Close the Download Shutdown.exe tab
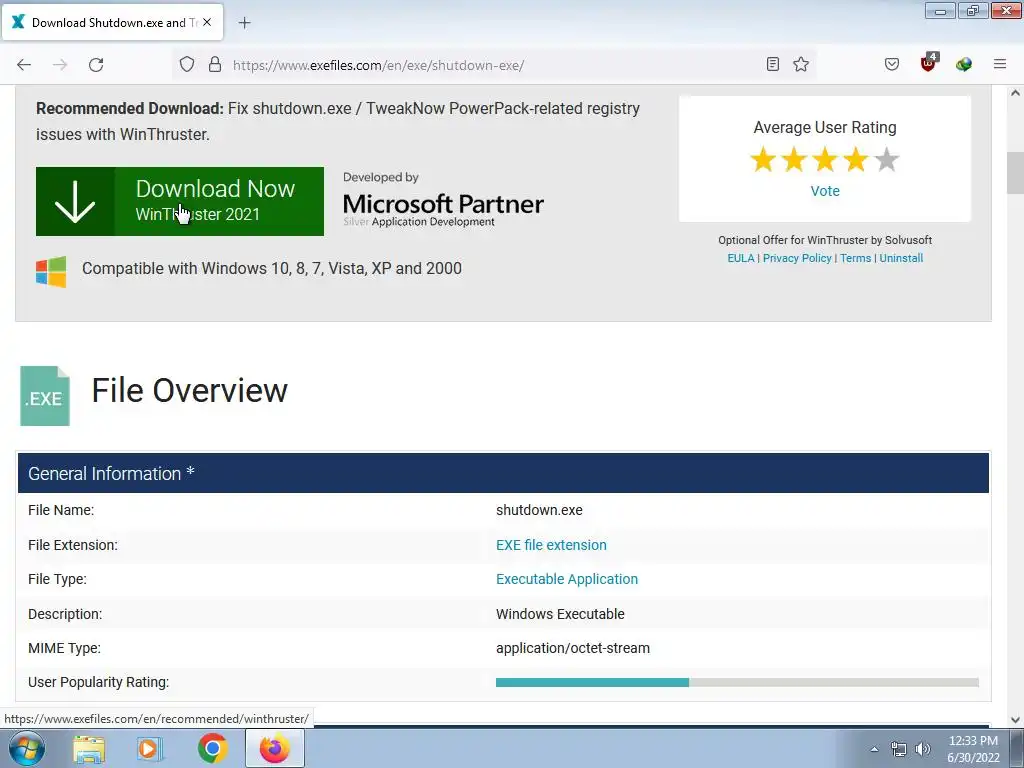Image resolution: width=1024 pixels, height=768 pixels. point(207,22)
